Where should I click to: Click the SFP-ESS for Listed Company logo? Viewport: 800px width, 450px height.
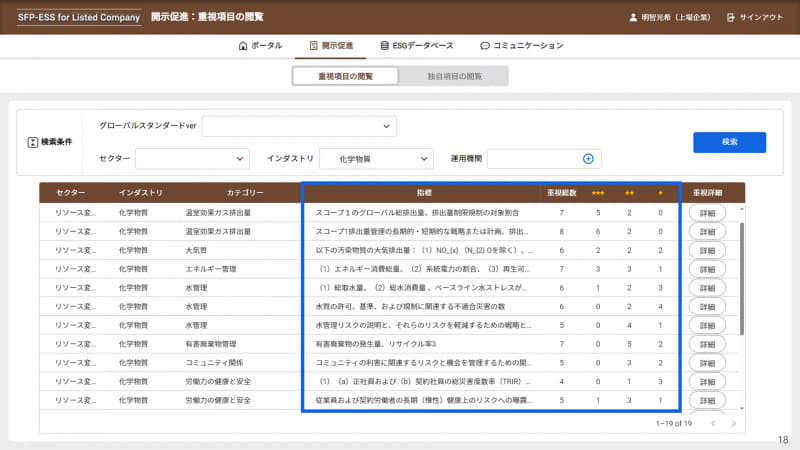79,17
